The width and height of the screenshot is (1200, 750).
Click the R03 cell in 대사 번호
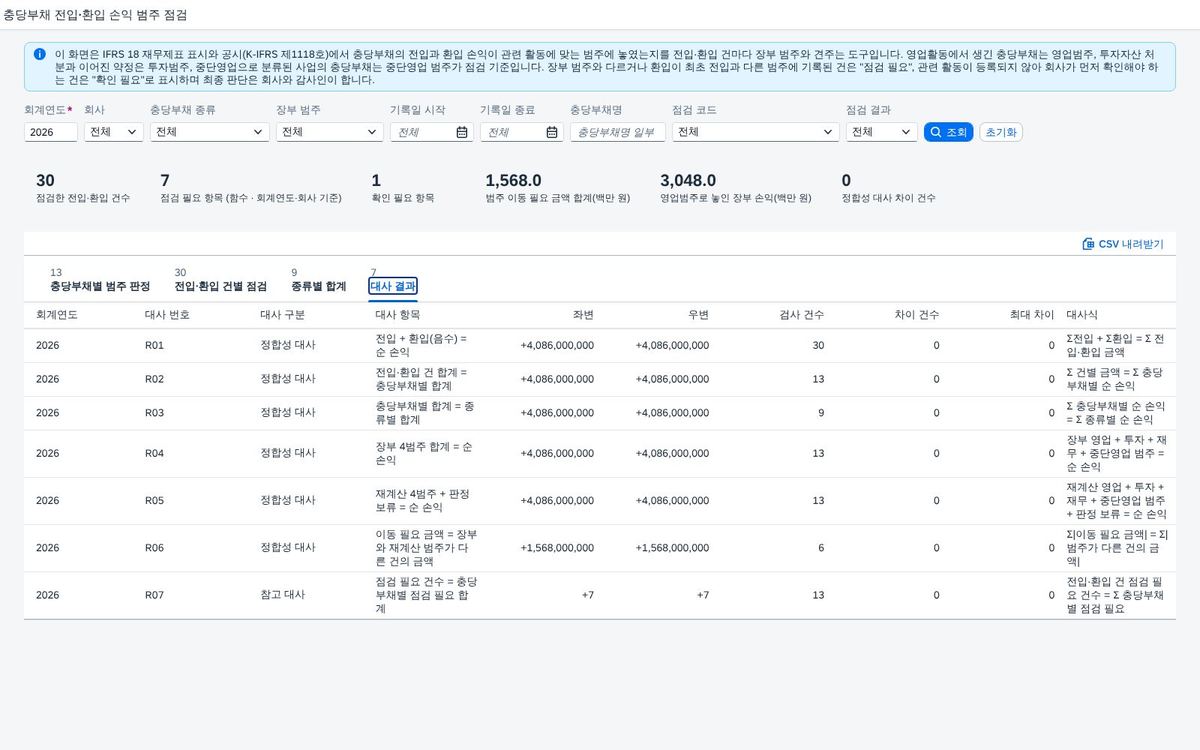click(154, 413)
